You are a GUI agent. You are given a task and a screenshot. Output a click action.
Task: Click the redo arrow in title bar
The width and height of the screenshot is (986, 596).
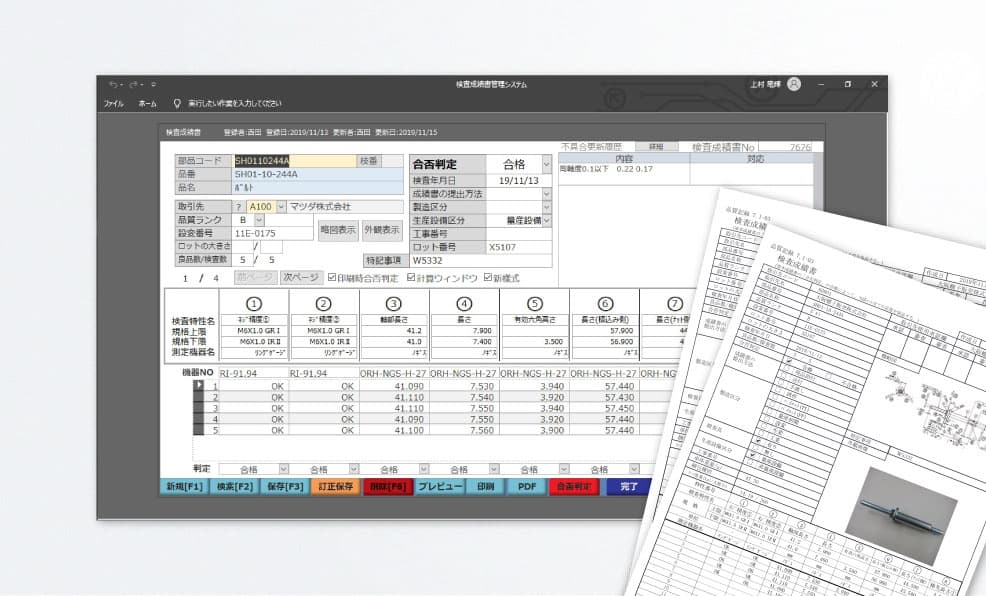coord(131,85)
